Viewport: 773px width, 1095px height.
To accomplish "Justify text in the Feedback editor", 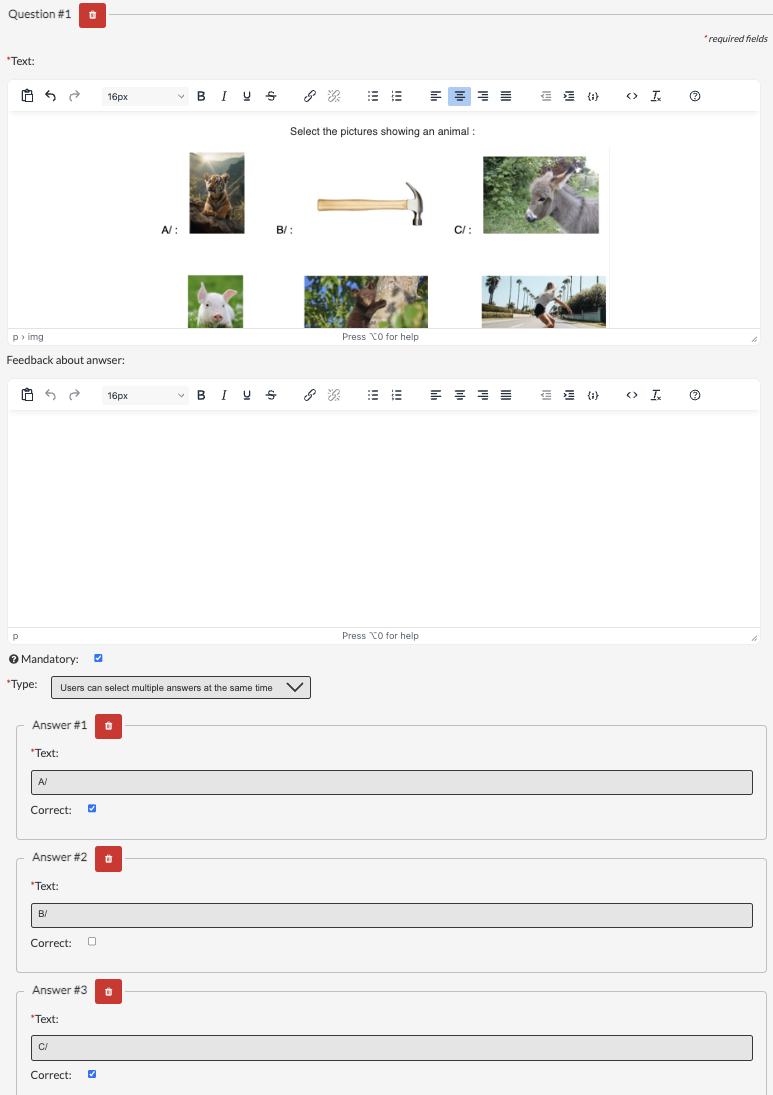I will (x=506, y=395).
